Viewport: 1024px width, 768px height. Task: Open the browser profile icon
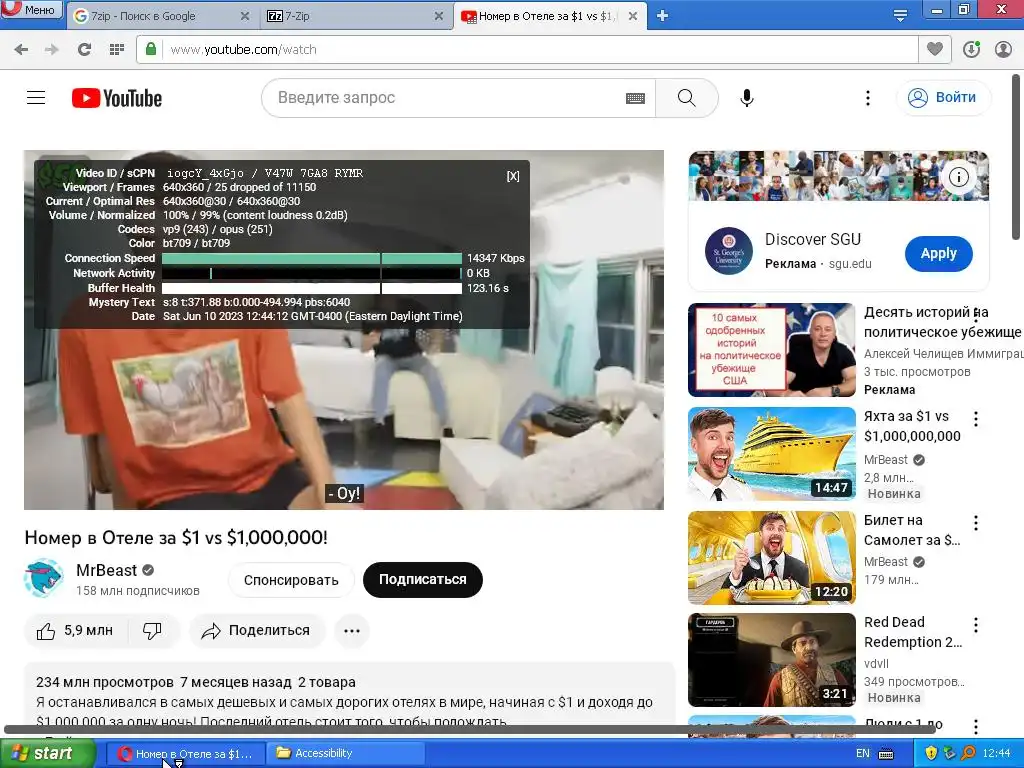pyautogui.click(x=1003, y=49)
